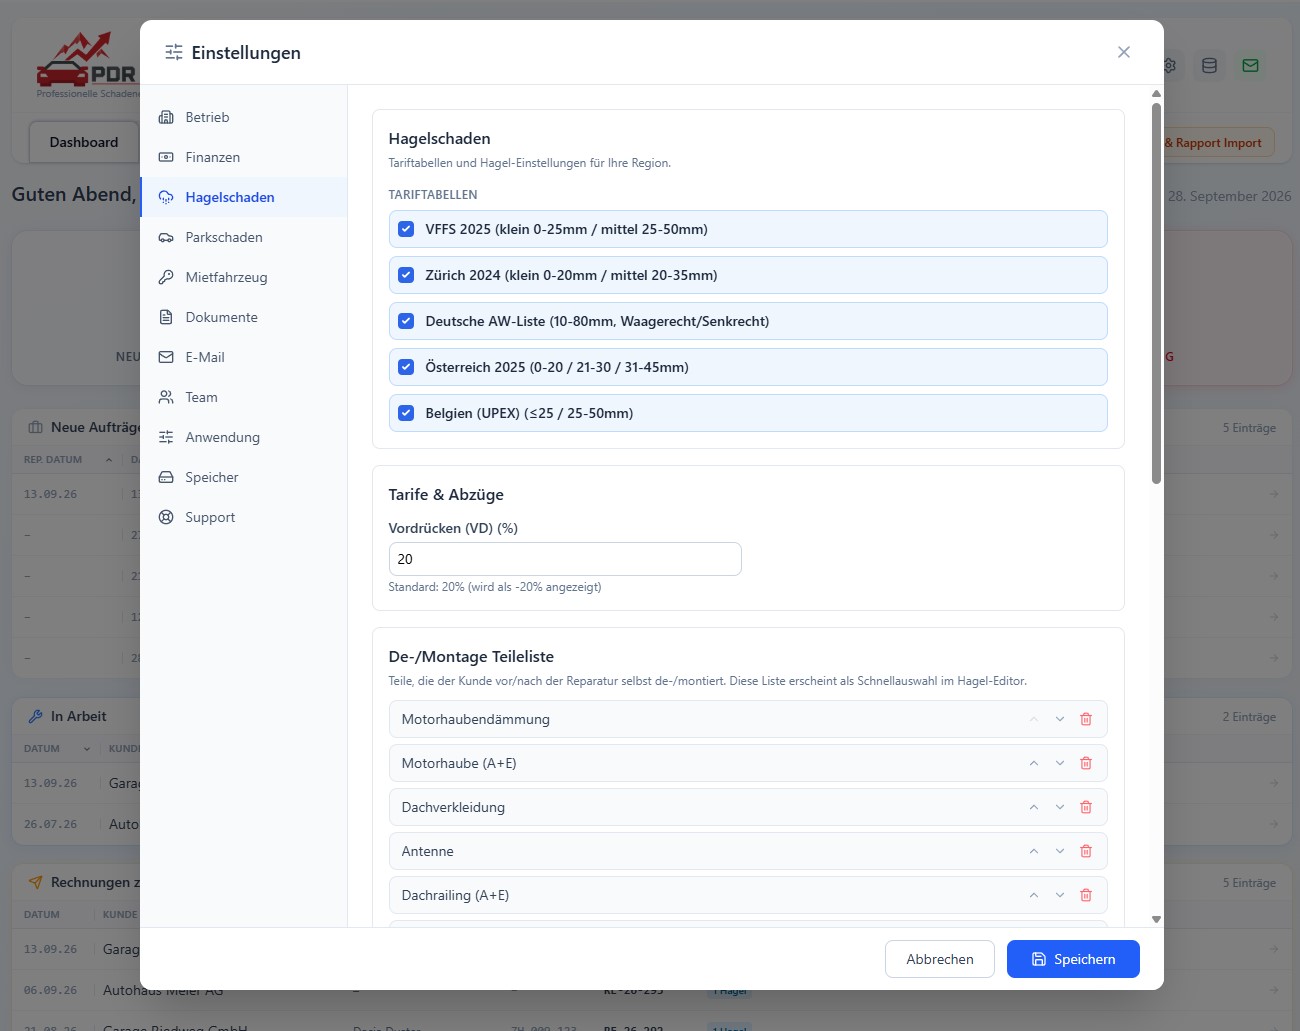The image size is (1300, 1031).
Task: Disable the Österreich 2025 tariff table
Action: click(x=406, y=367)
